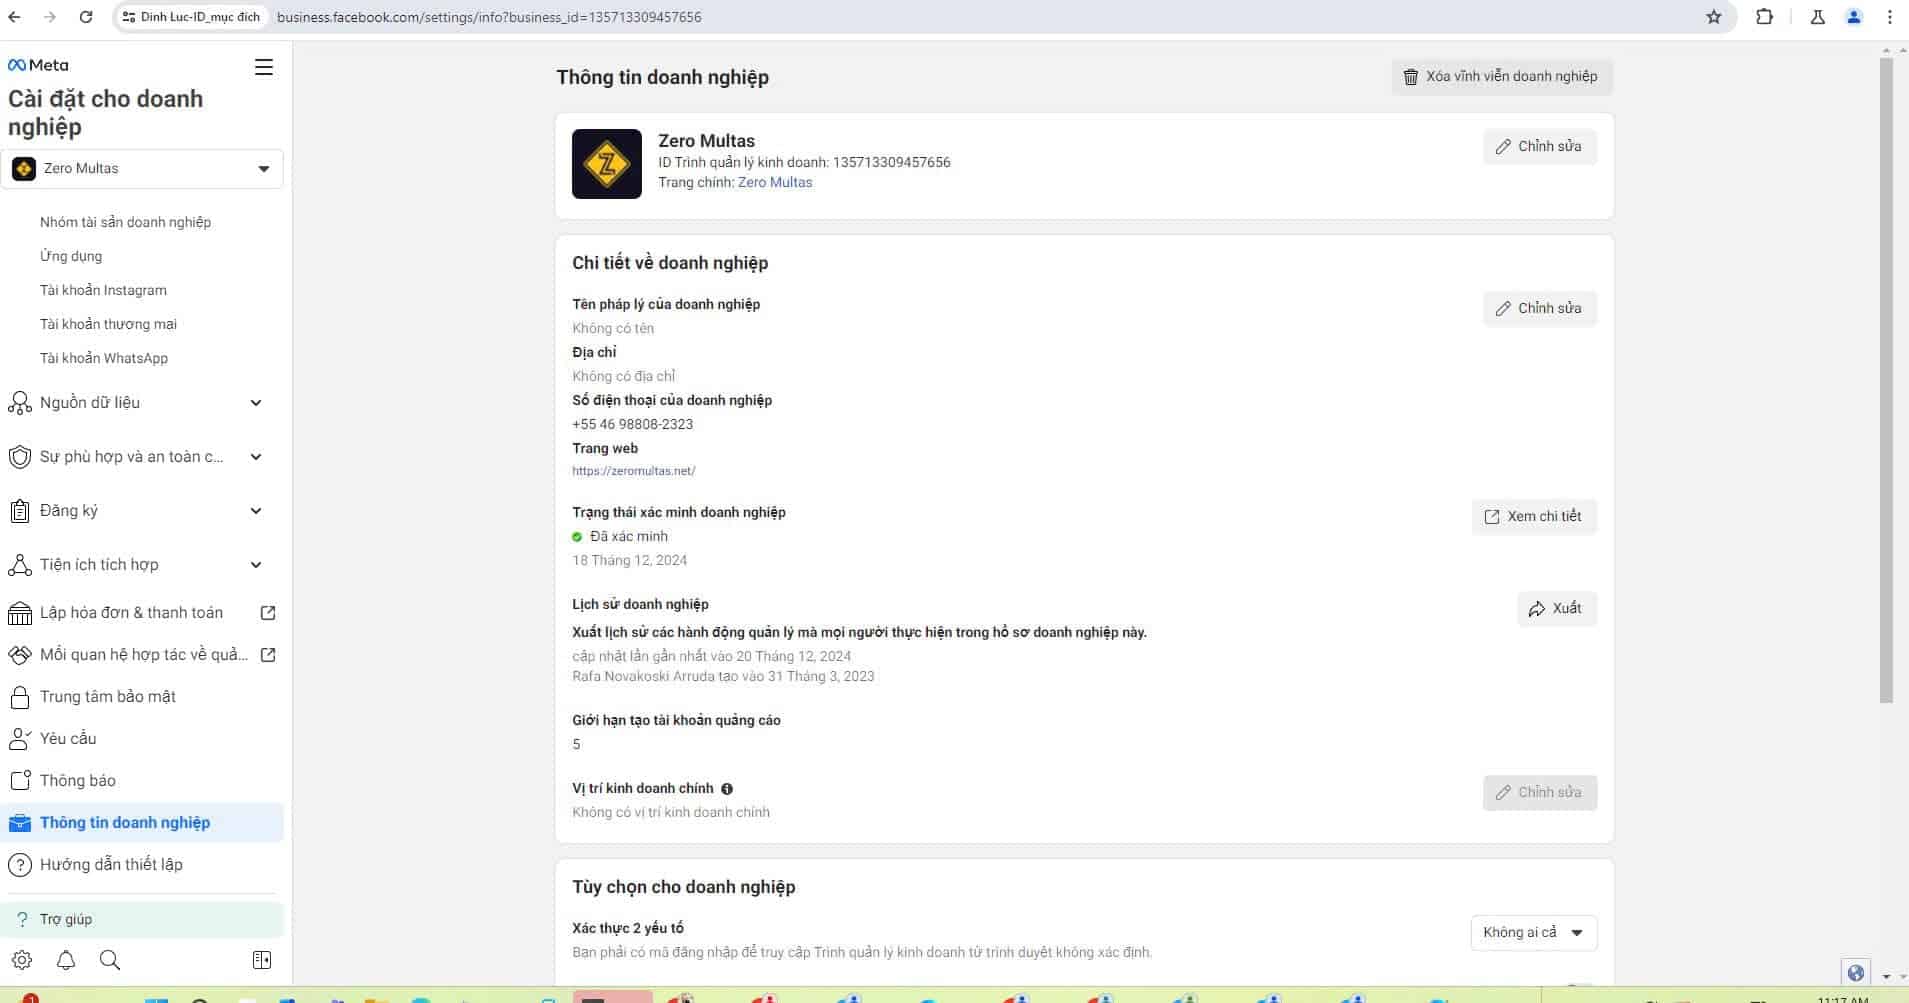Open notifications bell at sidebar bottom
The height and width of the screenshot is (1003, 1909).
66,960
